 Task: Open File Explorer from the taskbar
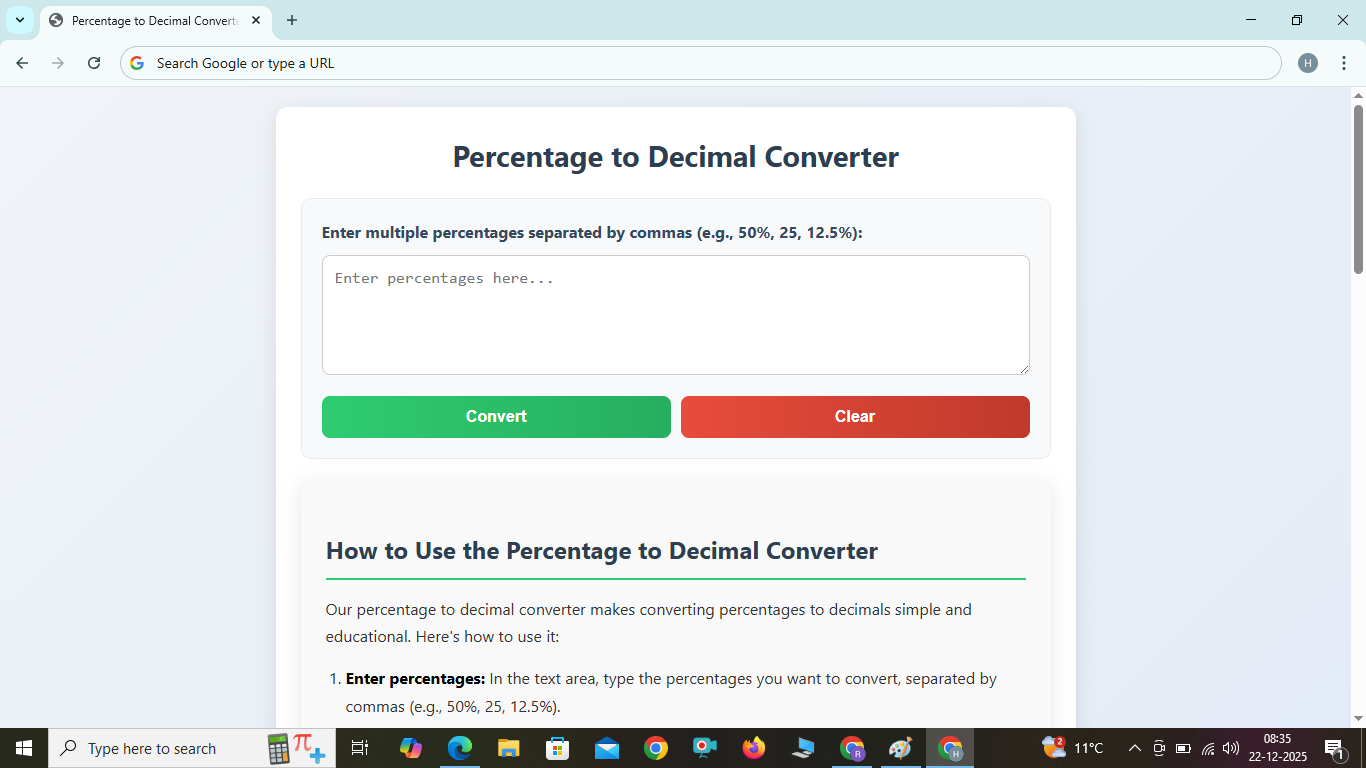(508, 747)
